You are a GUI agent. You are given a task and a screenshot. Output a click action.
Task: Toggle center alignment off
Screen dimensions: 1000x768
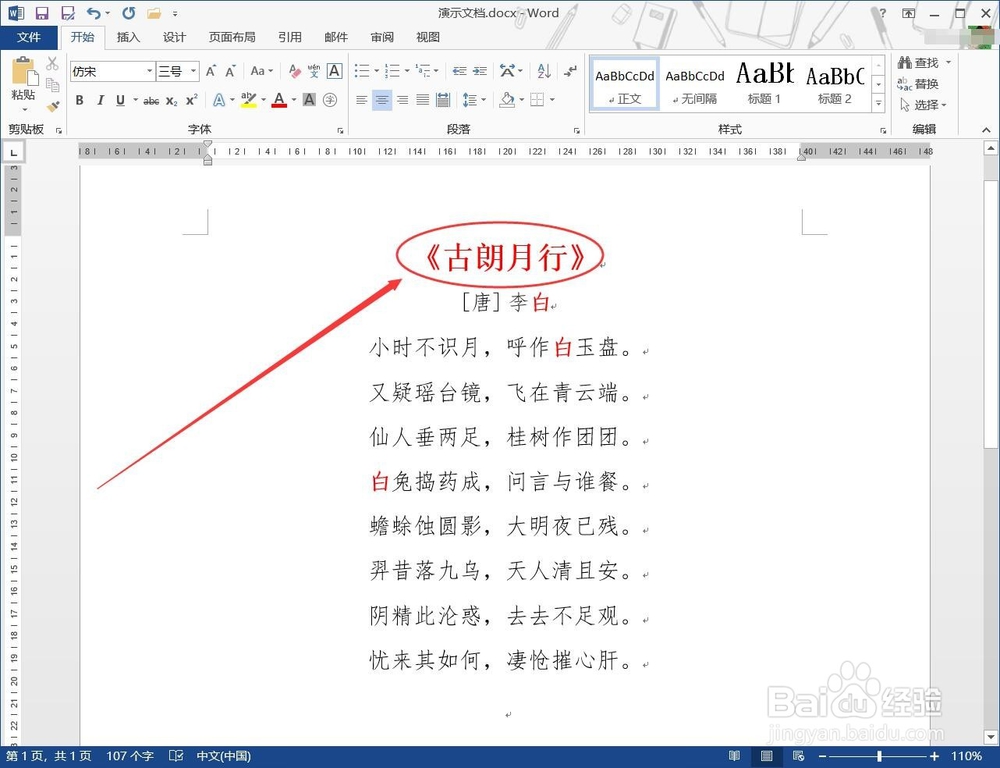pyautogui.click(x=381, y=101)
